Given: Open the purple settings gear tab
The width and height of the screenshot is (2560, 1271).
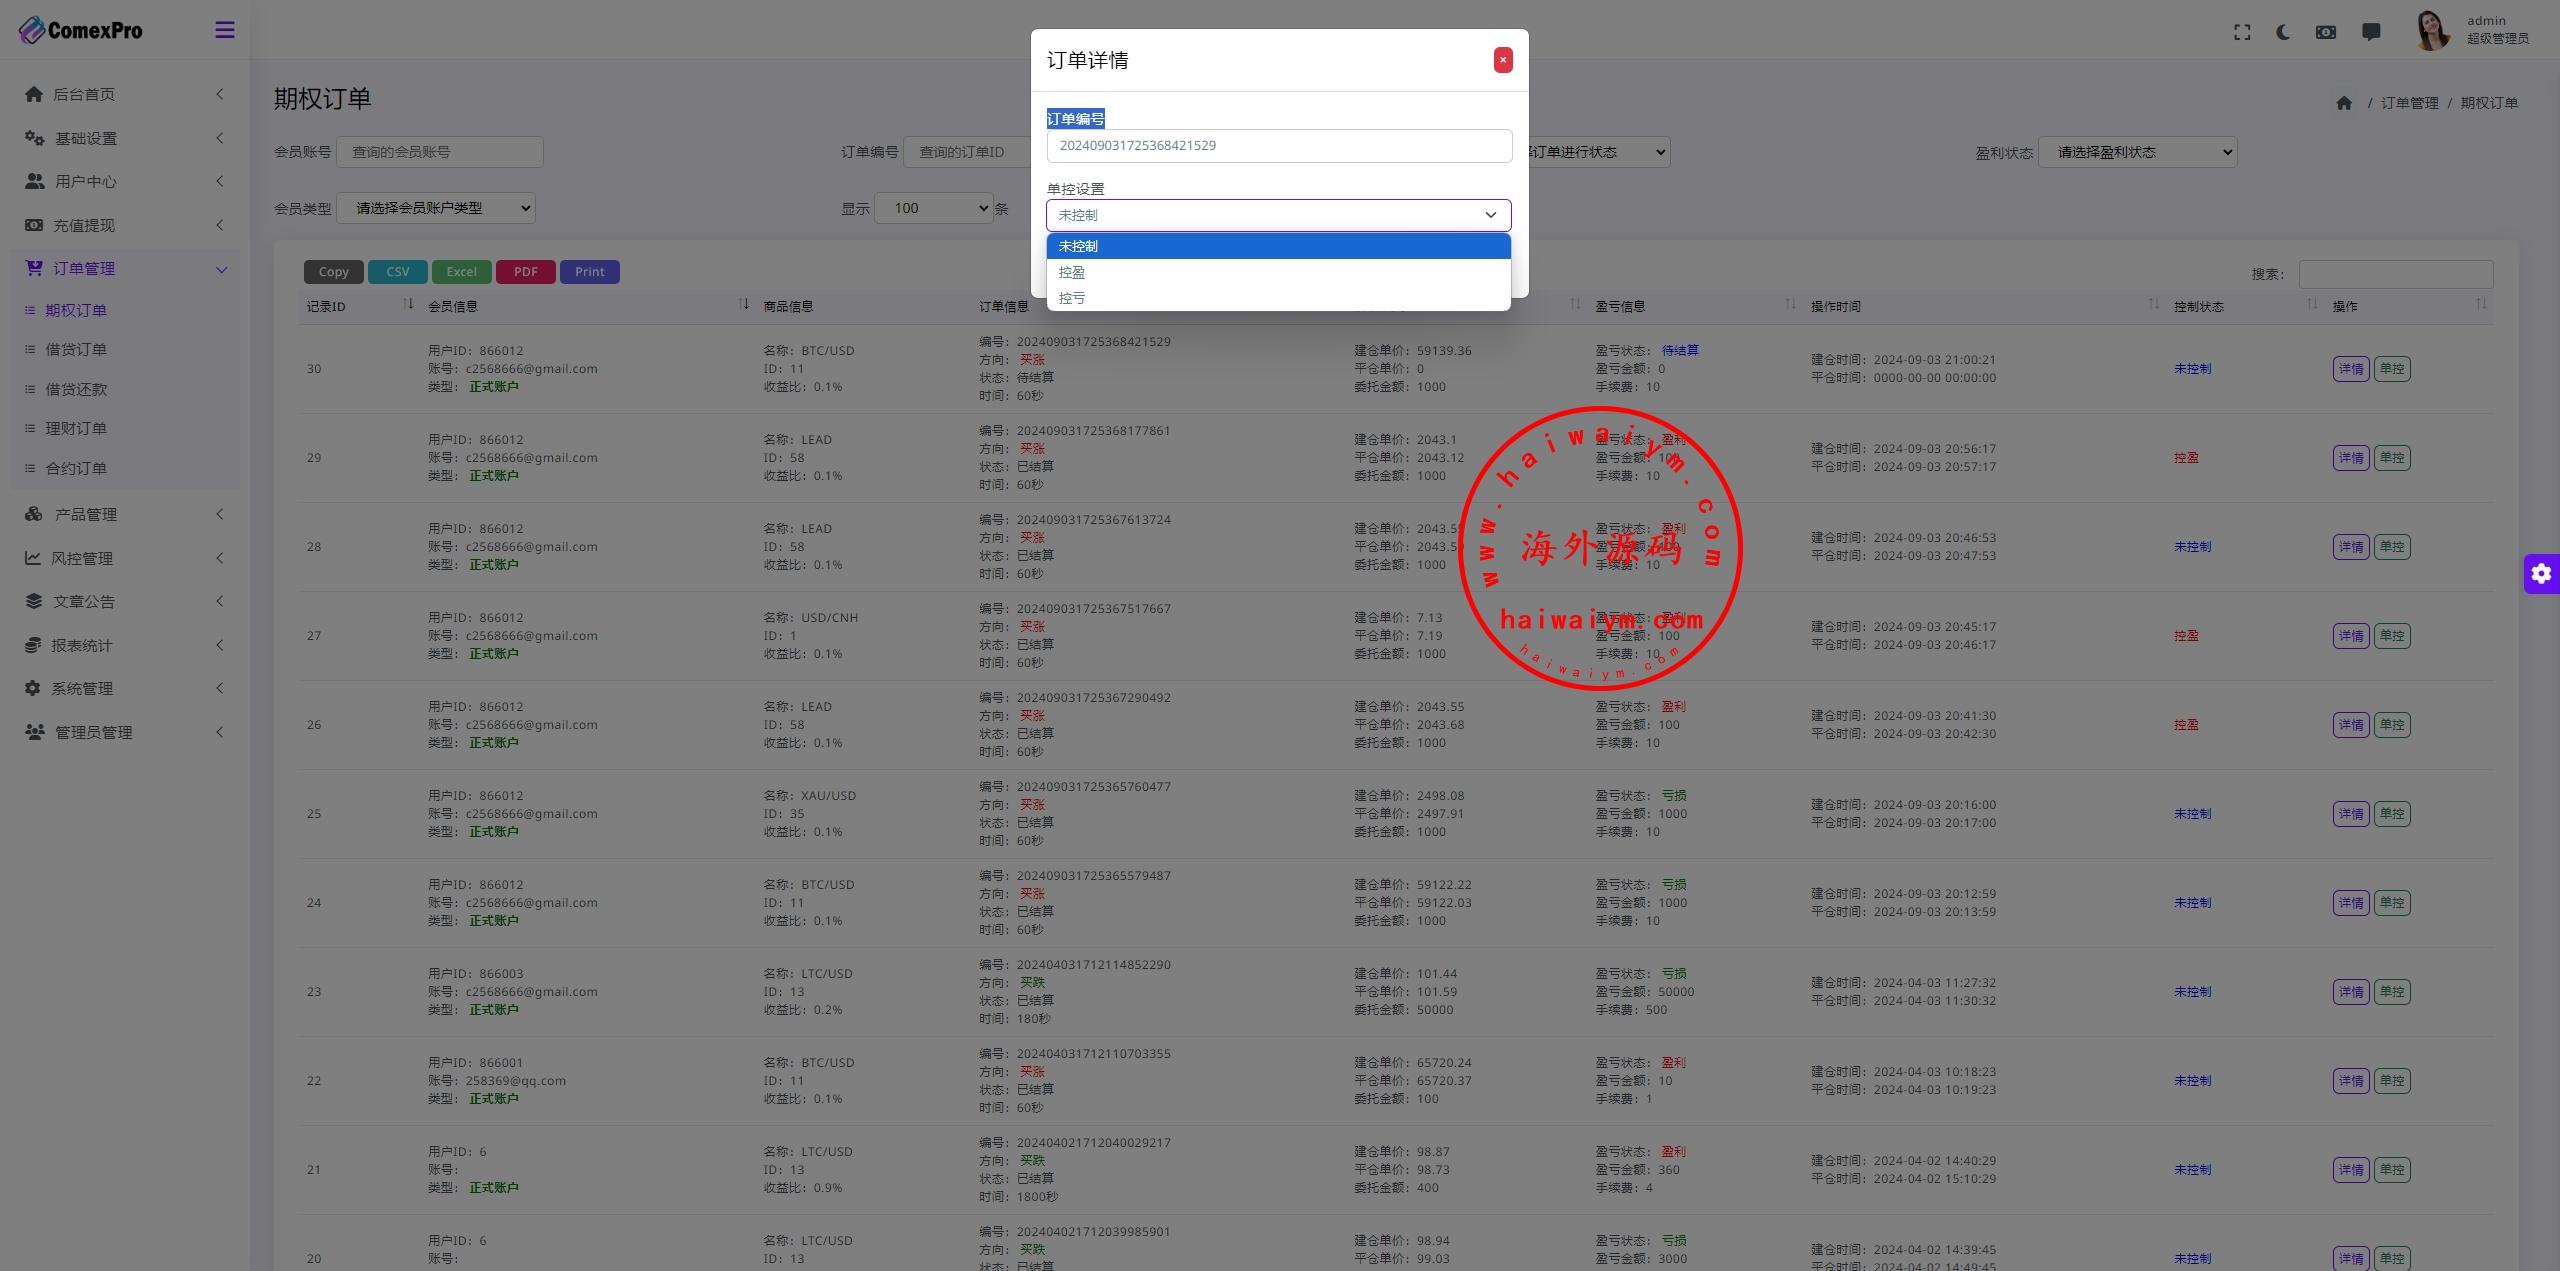Looking at the screenshot, I should [2541, 574].
